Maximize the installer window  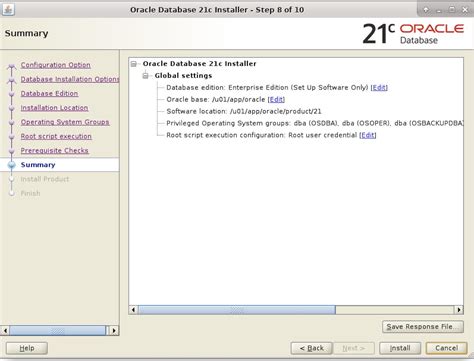[452, 10]
